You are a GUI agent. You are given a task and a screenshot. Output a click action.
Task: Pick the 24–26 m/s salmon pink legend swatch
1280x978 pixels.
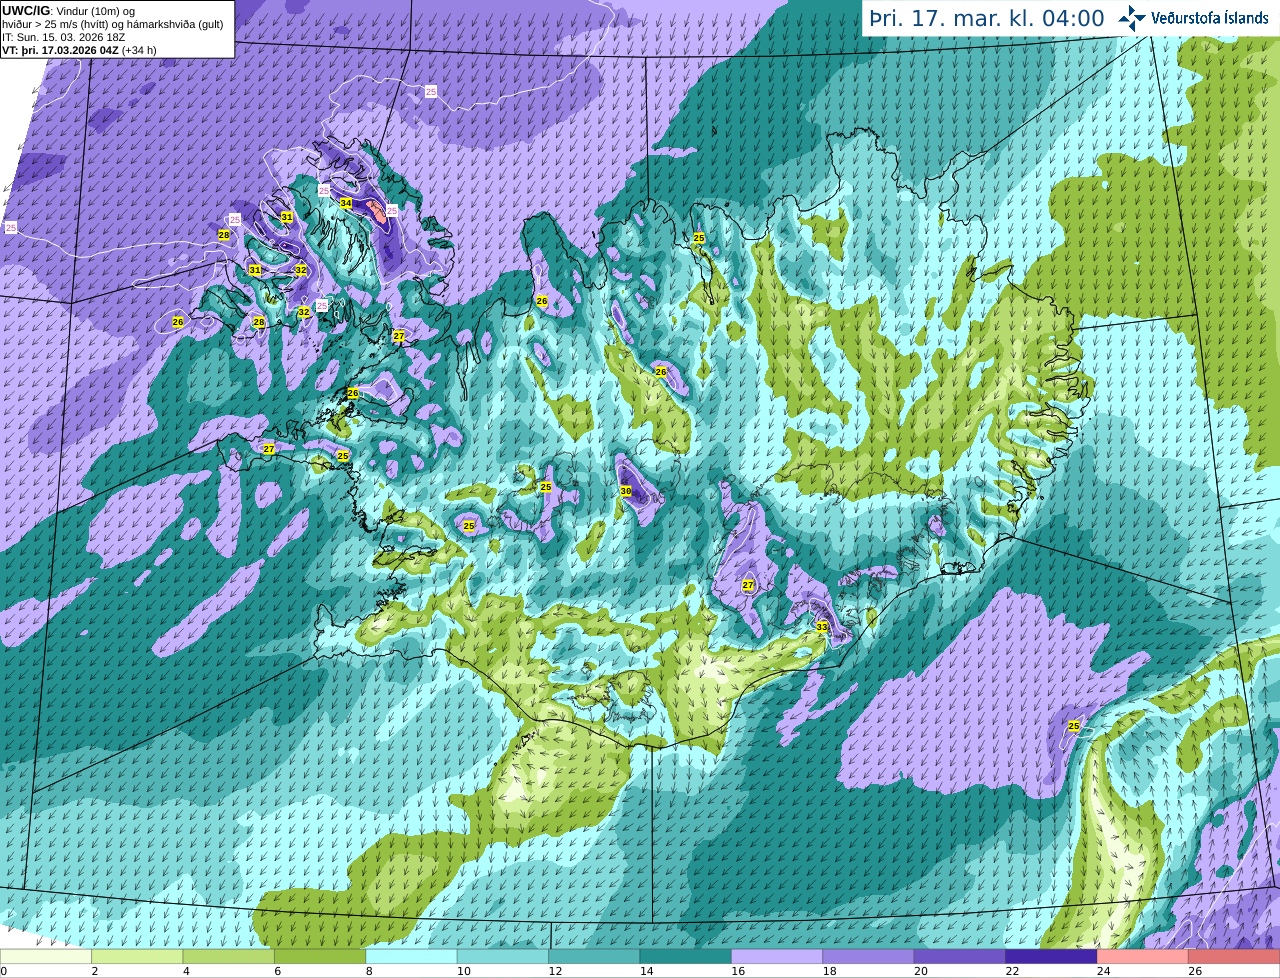1143,957
